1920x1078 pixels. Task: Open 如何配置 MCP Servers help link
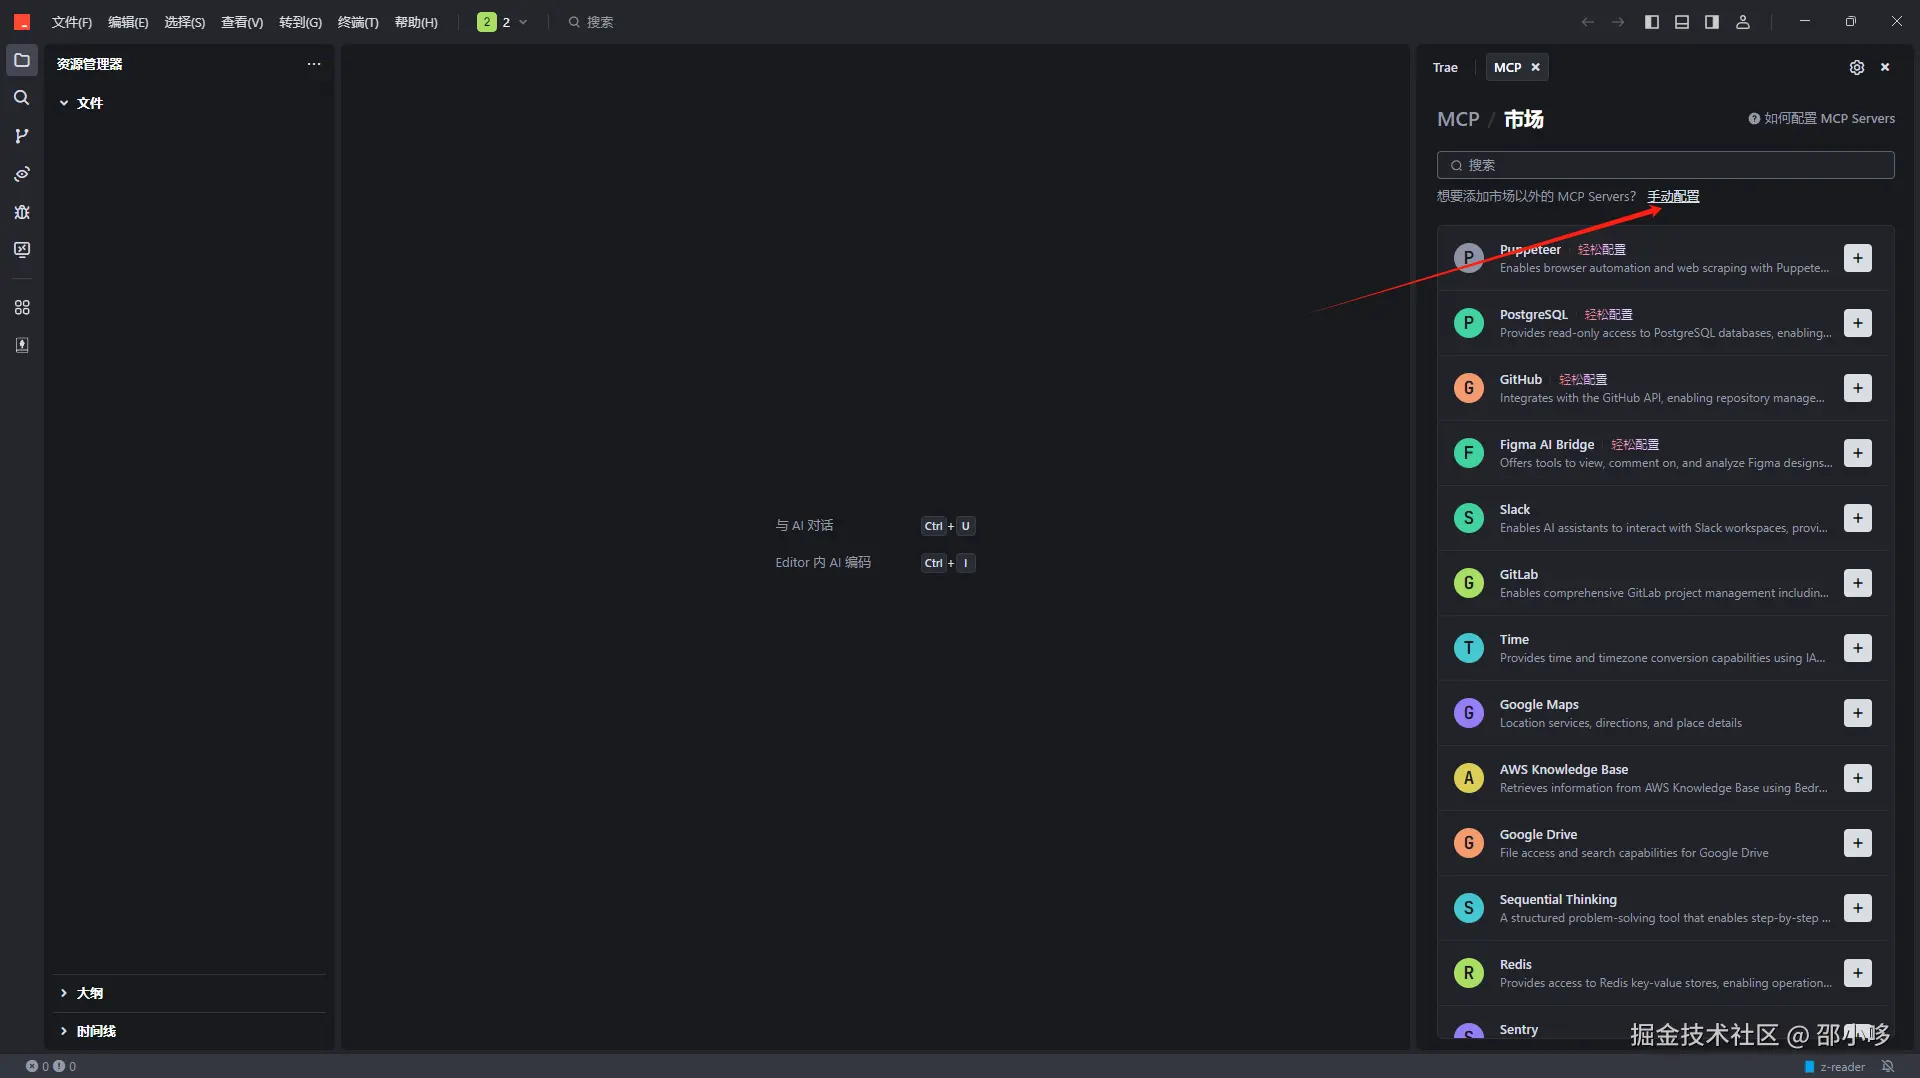click(1821, 118)
